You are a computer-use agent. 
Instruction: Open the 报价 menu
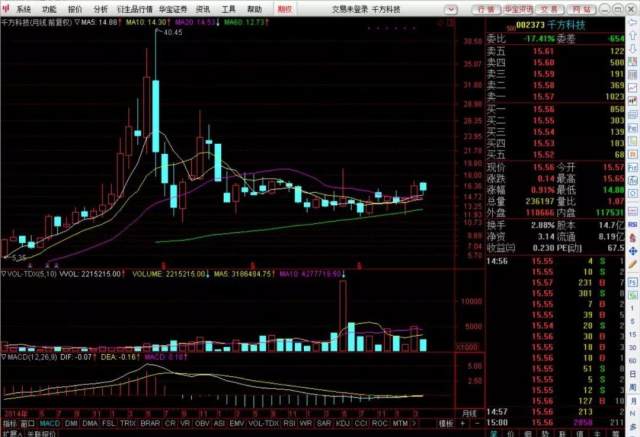coord(75,9)
